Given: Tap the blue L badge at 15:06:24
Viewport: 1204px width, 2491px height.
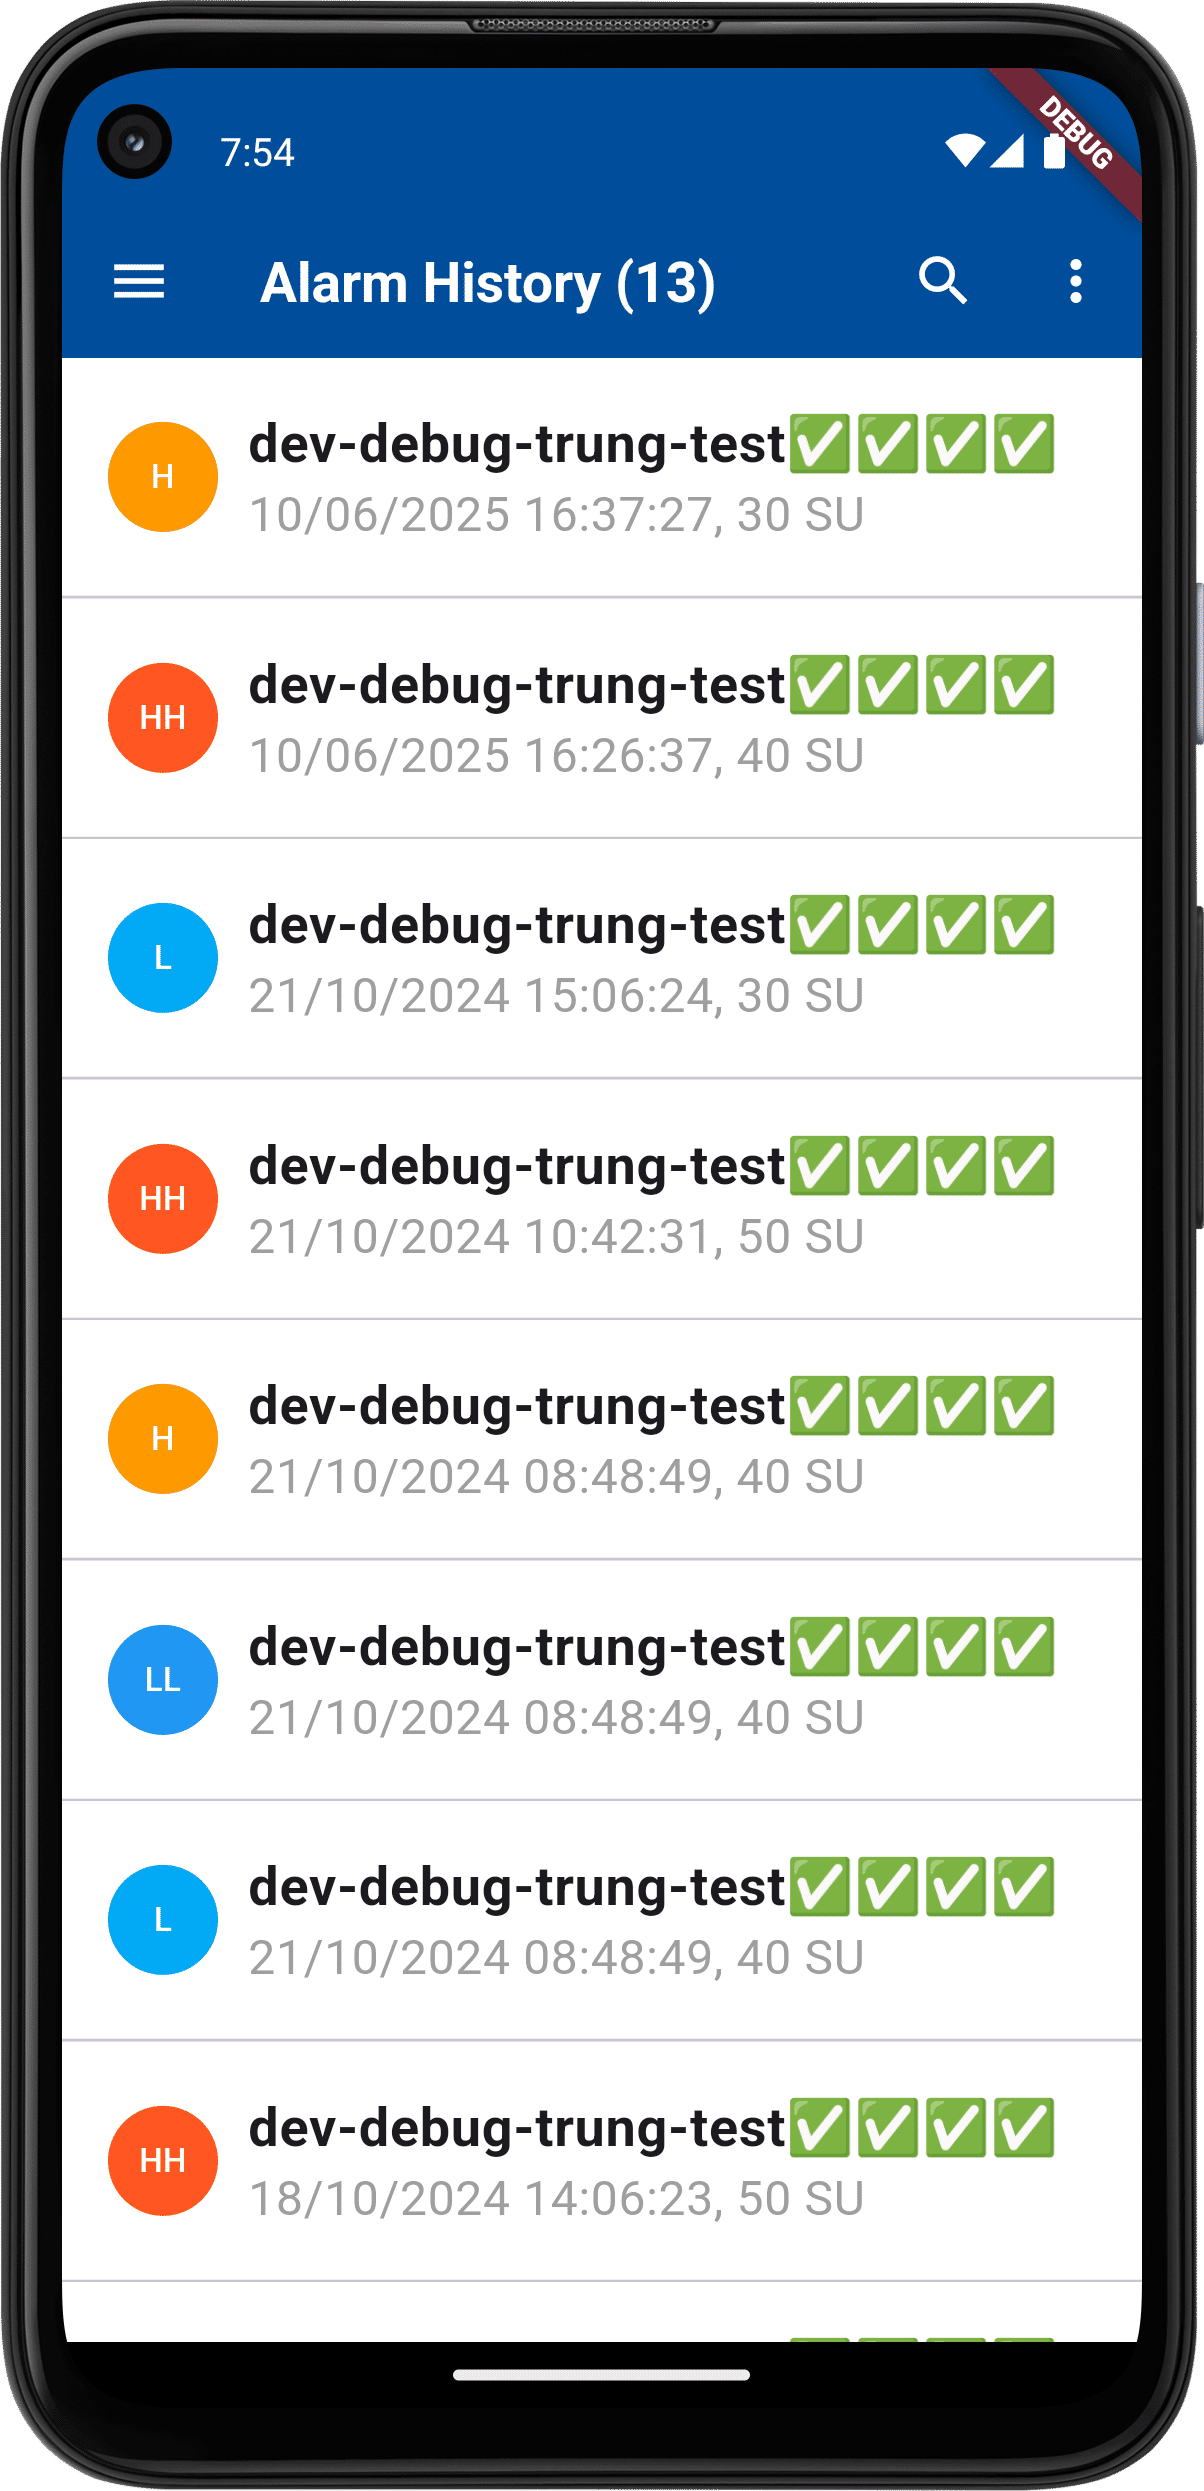Looking at the screenshot, I should point(163,958).
